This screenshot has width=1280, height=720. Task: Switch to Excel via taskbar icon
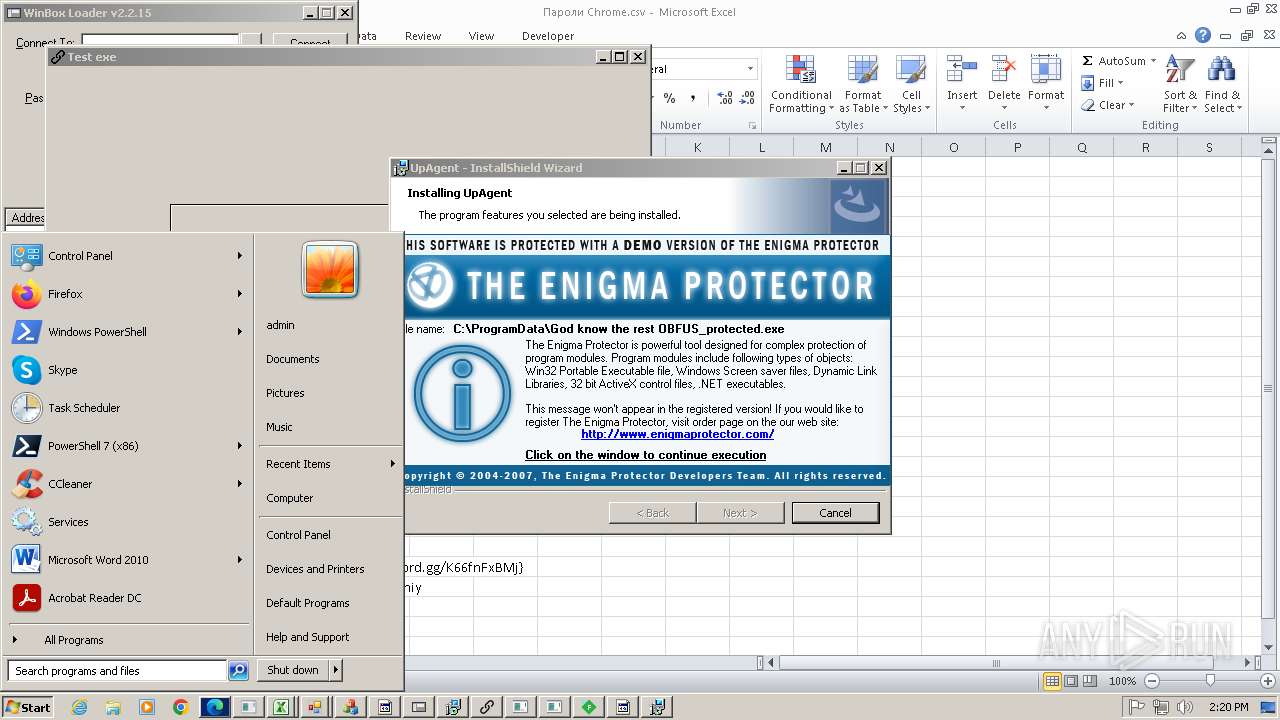282,707
